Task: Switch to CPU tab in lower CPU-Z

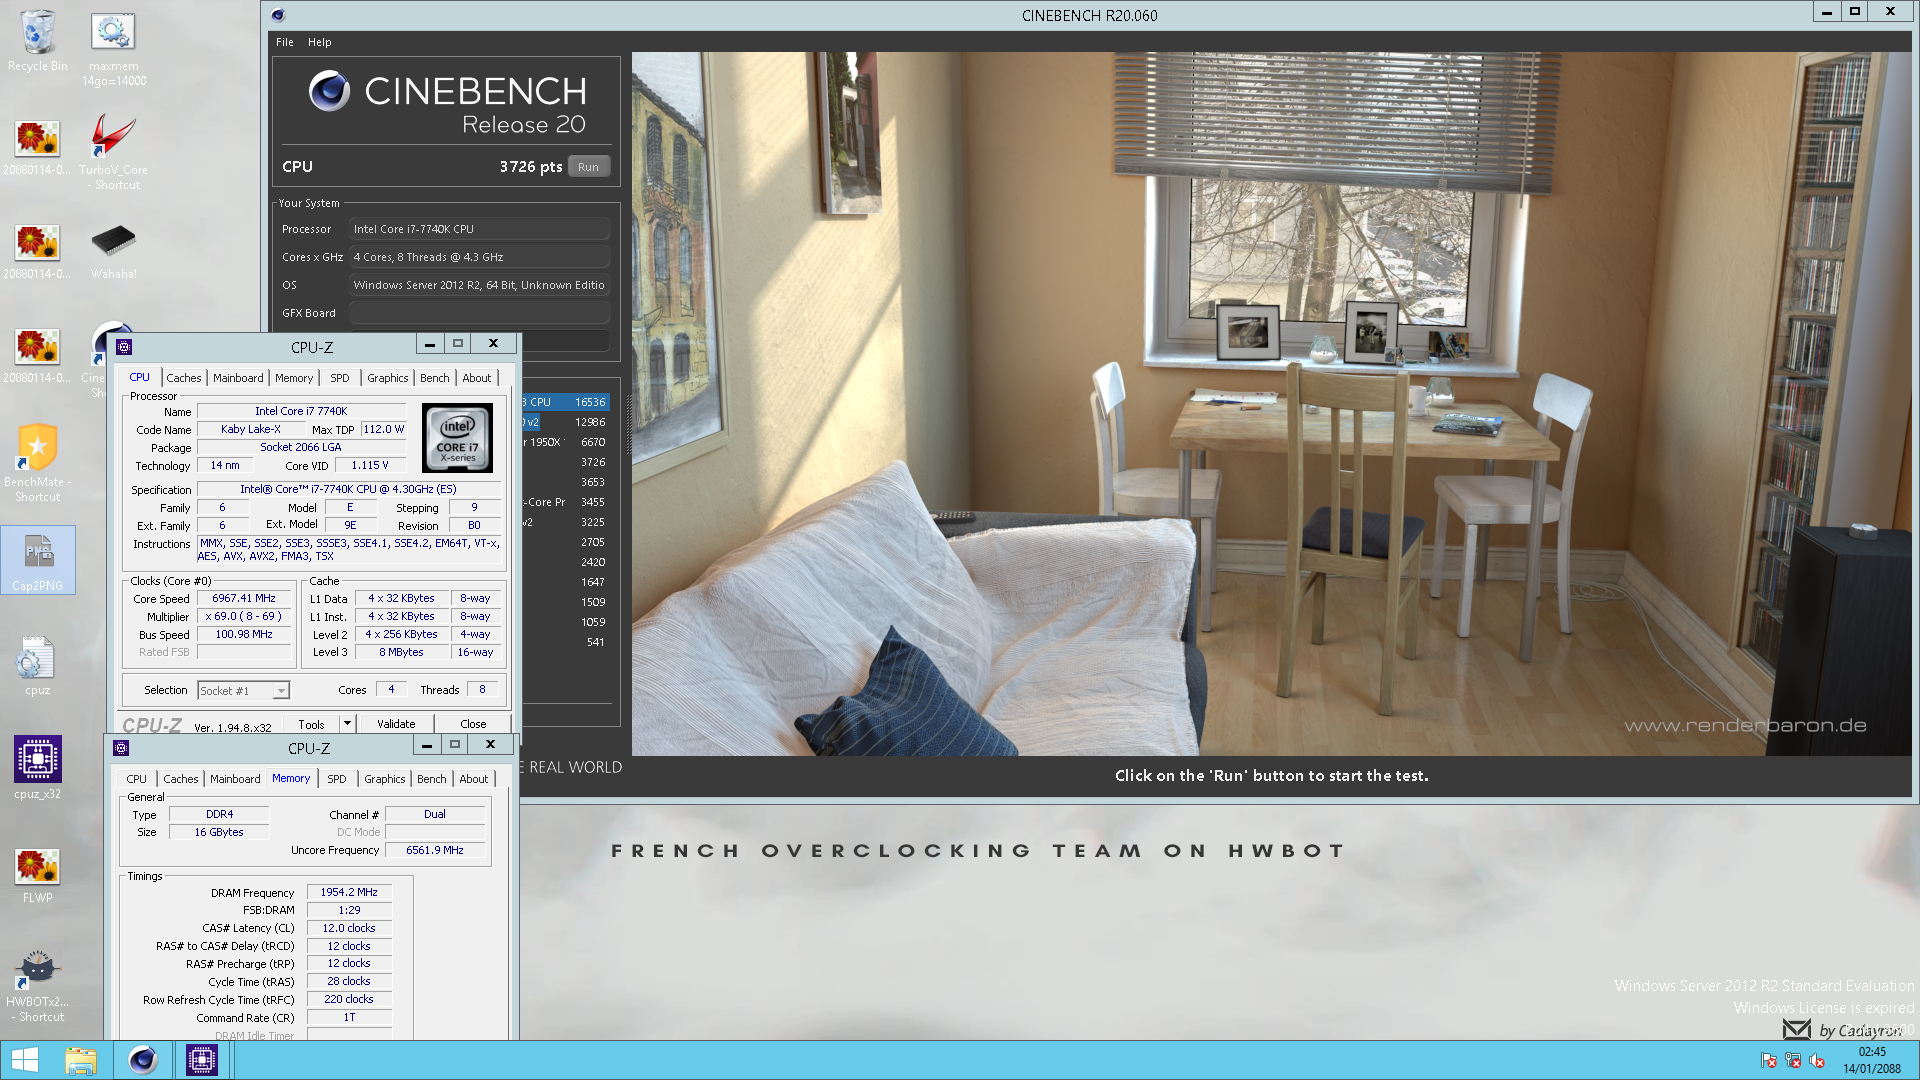Action: [137, 779]
